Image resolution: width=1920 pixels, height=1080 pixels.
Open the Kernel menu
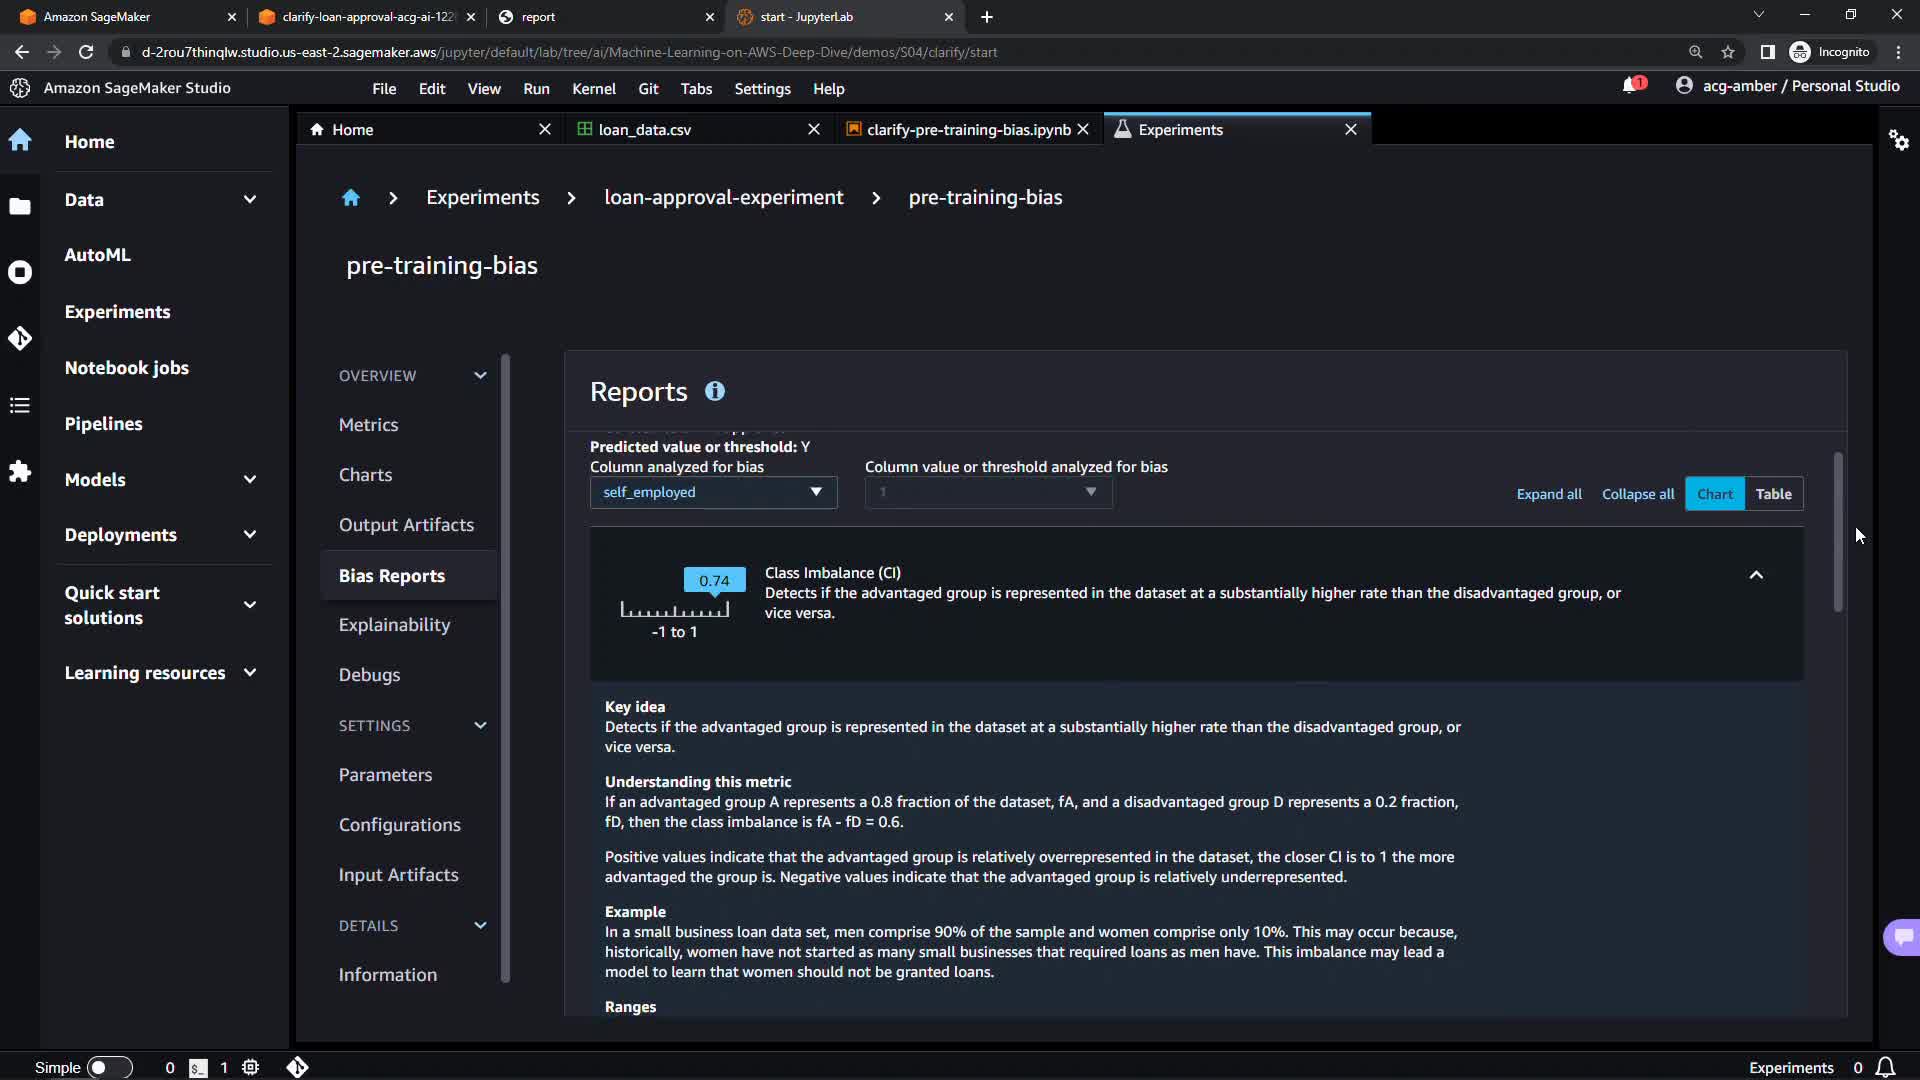click(593, 89)
